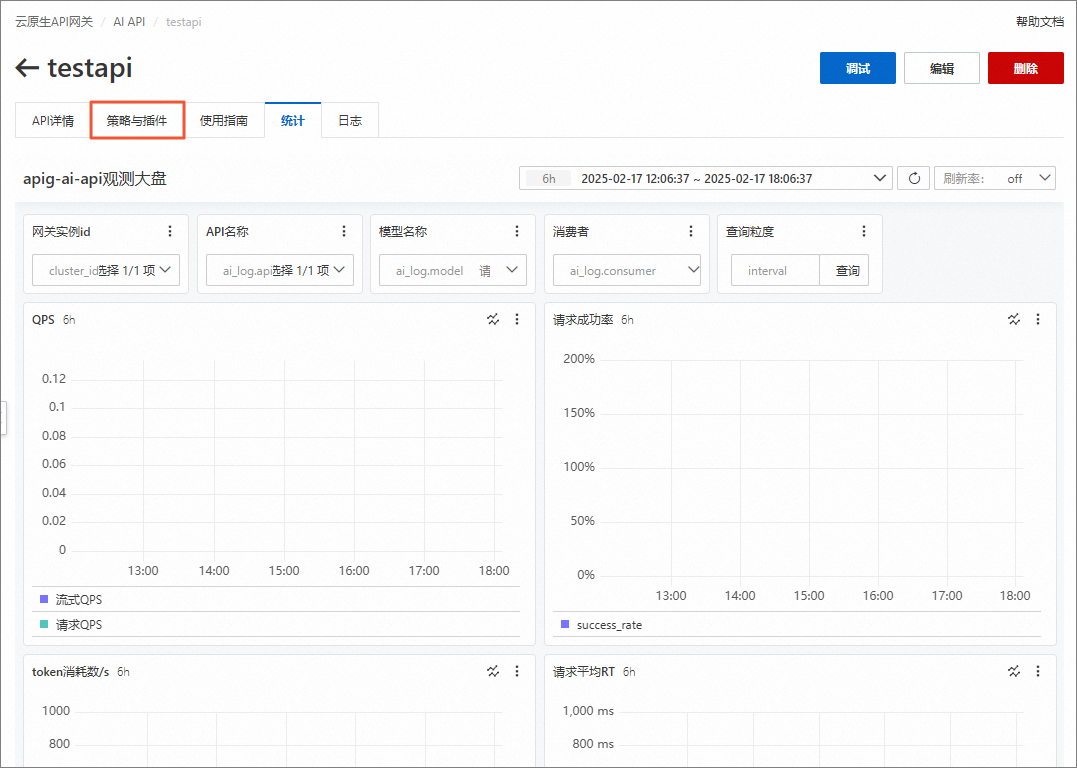Image resolution: width=1077 pixels, height=768 pixels.
Task: Click the left edge sidebar collapse handle
Action: [3, 418]
